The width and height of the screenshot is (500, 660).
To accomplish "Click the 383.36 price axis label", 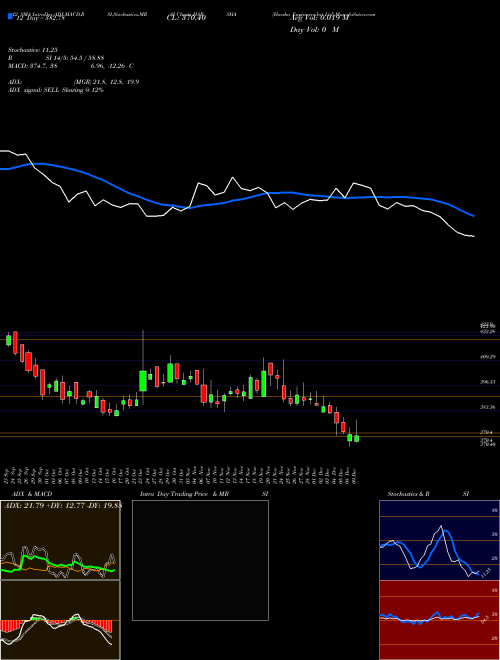I will tap(487, 407).
